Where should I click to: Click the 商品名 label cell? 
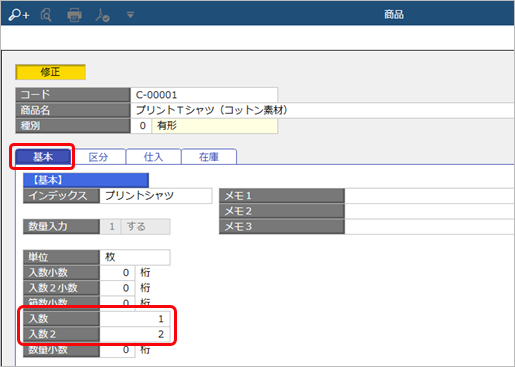73,110
